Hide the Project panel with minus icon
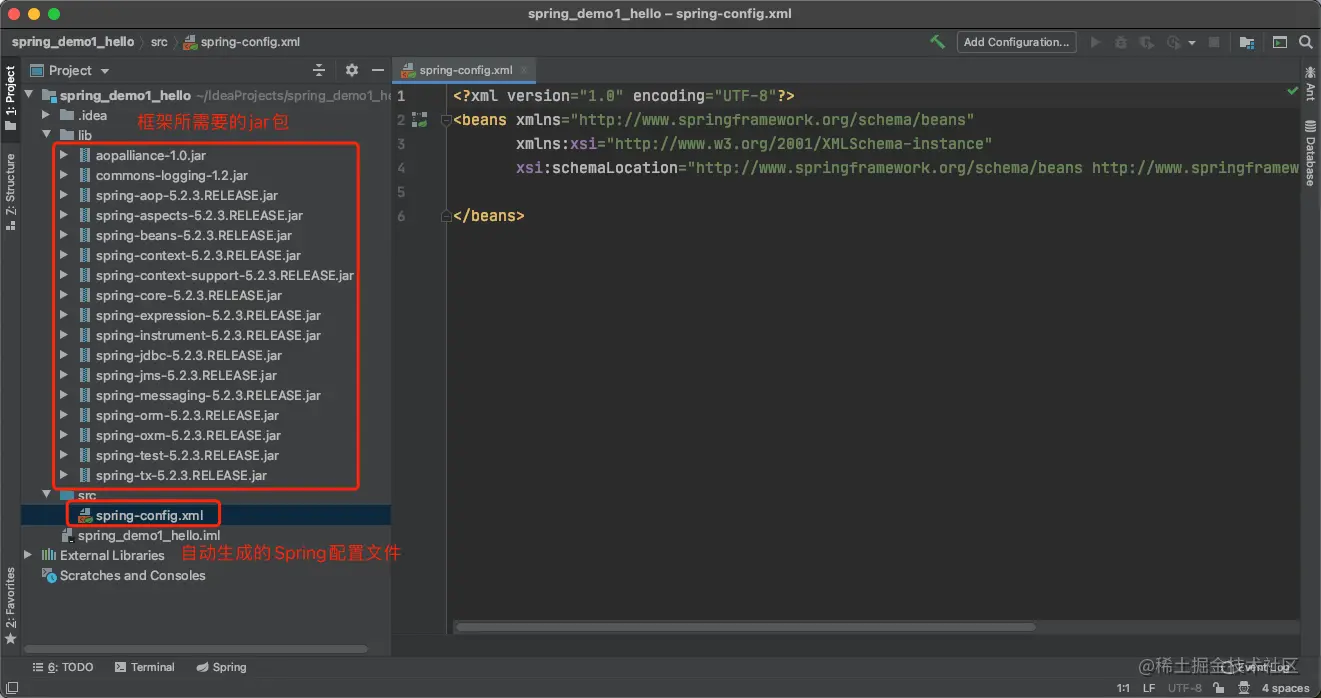The image size is (1321, 698). click(378, 70)
